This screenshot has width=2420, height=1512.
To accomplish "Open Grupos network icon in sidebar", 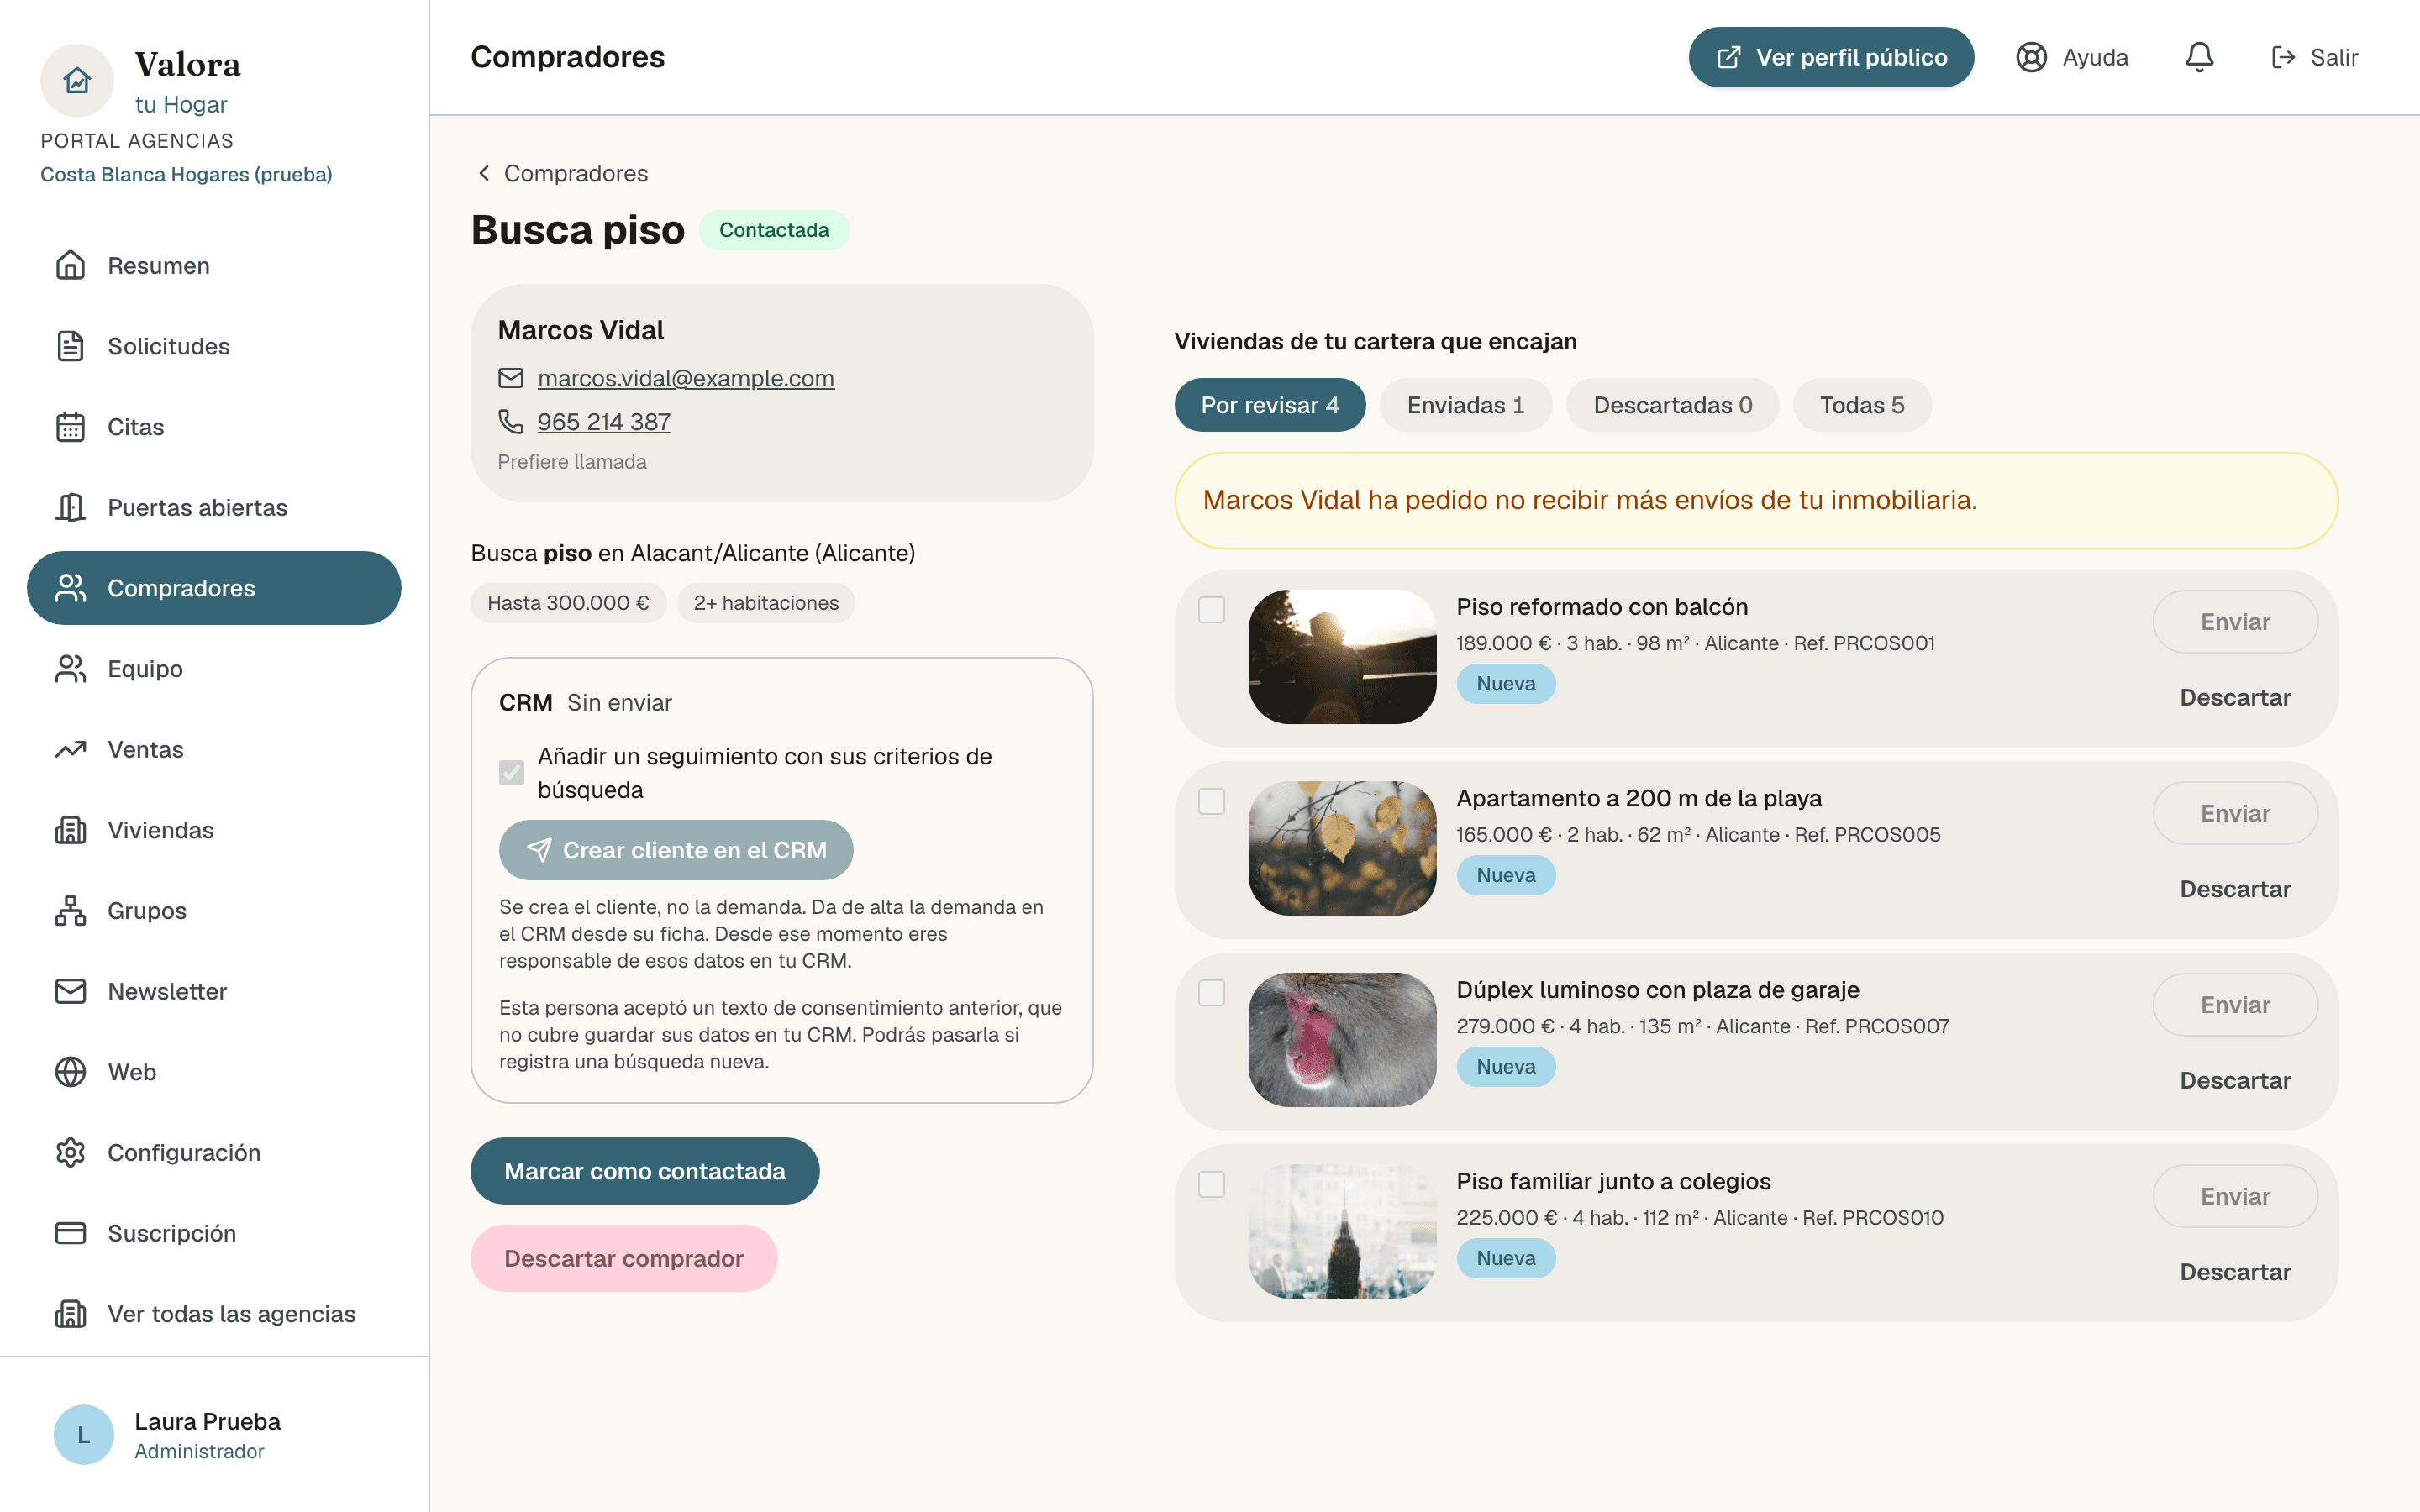I will [70, 911].
